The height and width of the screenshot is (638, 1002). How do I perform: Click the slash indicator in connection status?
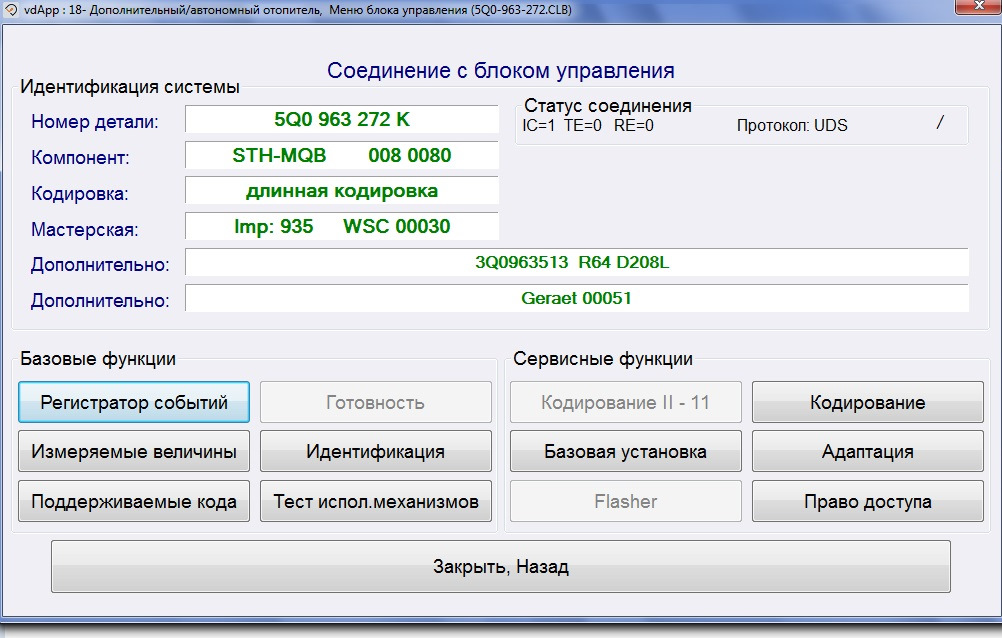pyautogui.click(x=940, y=122)
